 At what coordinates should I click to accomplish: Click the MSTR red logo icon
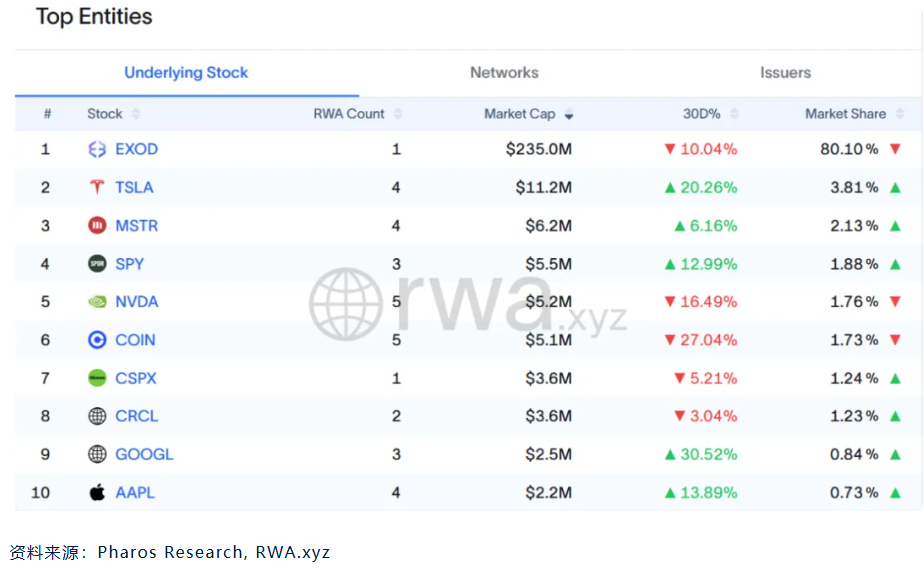pyautogui.click(x=97, y=226)
